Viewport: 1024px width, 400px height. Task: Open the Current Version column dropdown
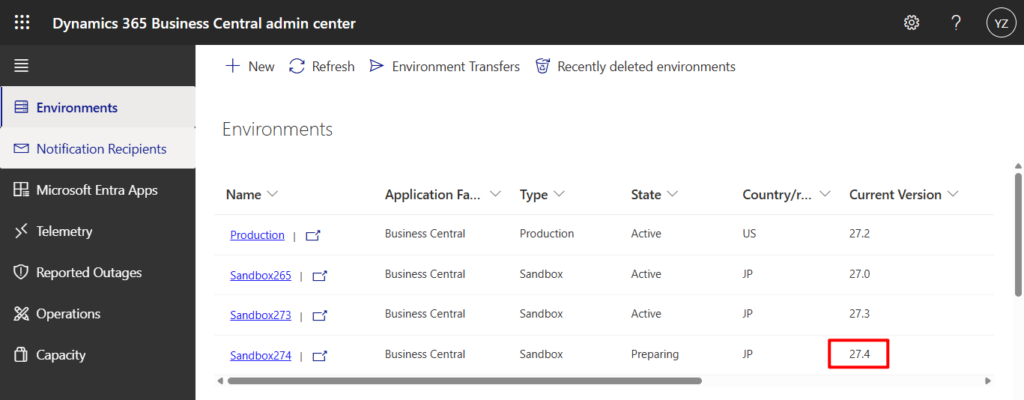pyautogui.click(x=953, y=194)
